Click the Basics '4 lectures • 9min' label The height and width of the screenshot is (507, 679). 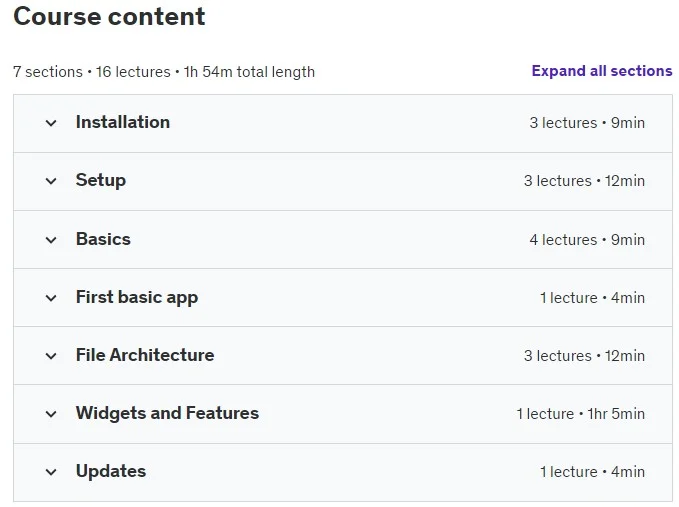click(587, 240)
